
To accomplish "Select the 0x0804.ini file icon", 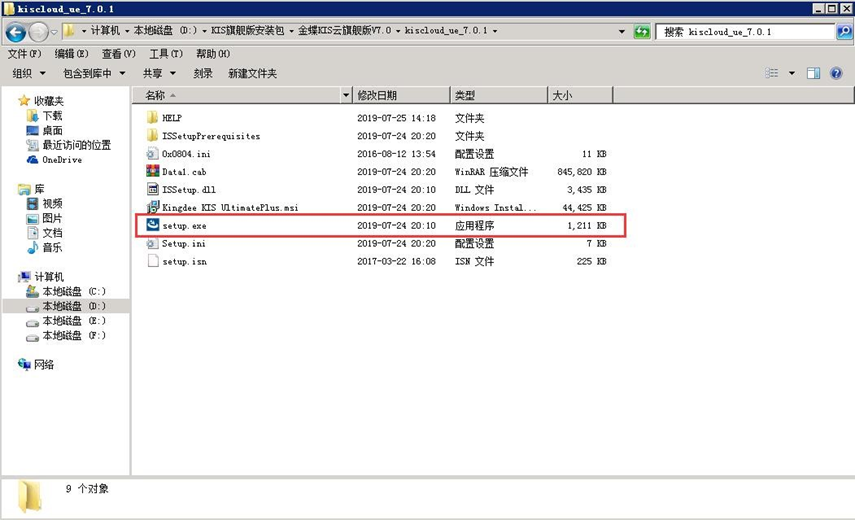I will tap(152, 153).
